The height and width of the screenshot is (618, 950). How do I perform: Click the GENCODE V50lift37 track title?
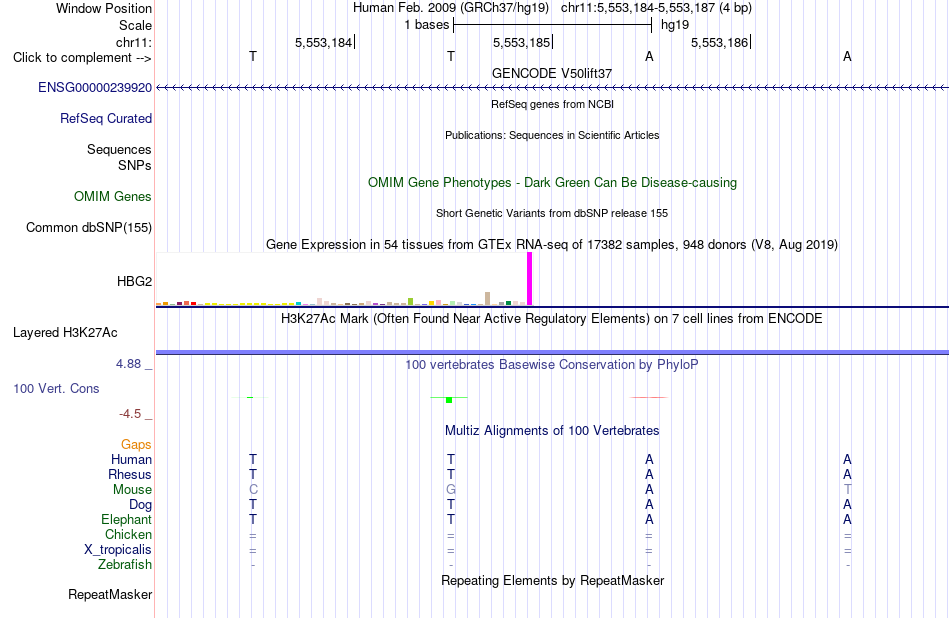point(552,74)
